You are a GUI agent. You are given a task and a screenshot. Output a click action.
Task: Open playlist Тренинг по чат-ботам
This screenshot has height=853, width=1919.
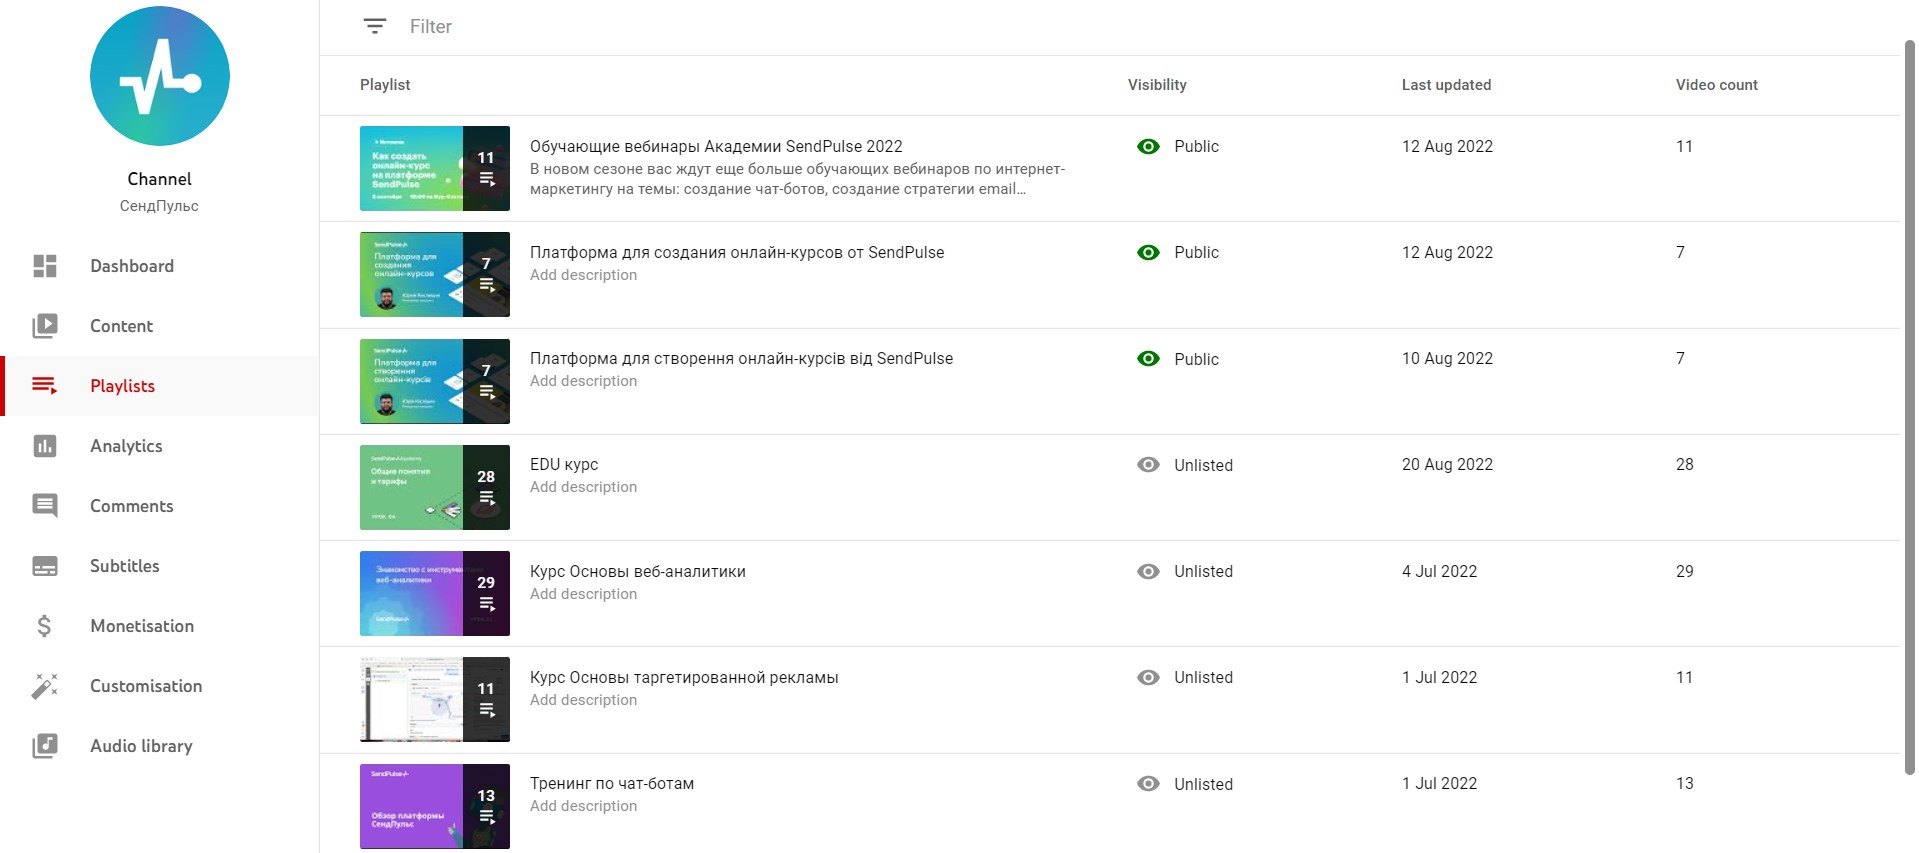(x=612, y=783)
